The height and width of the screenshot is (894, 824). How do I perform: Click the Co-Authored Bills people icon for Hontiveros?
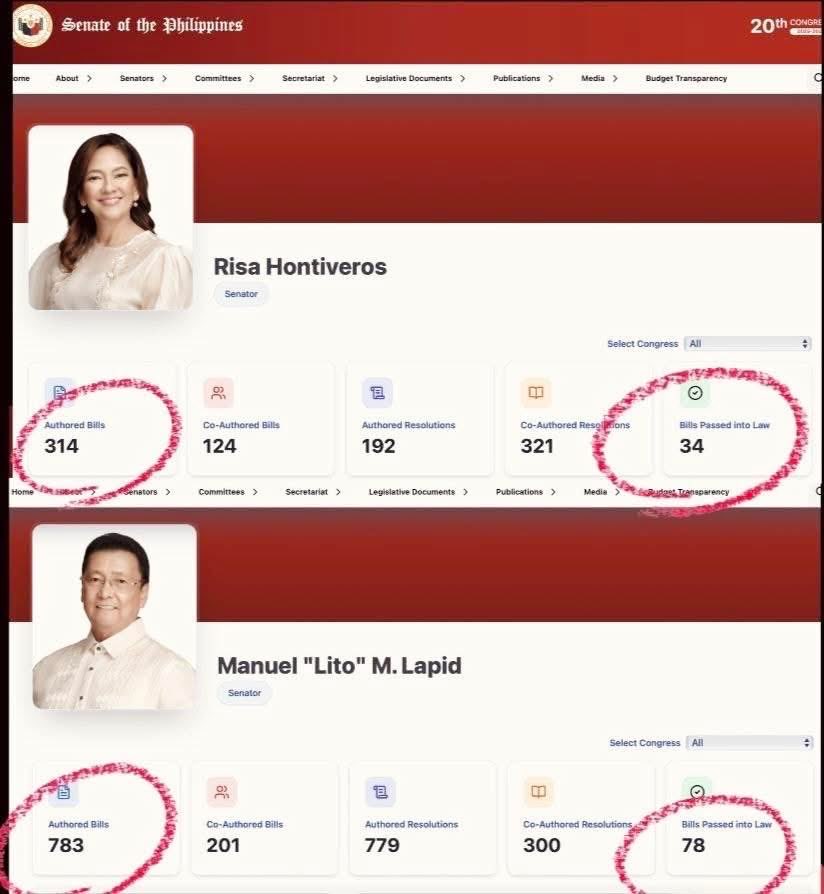coord(218,393)
